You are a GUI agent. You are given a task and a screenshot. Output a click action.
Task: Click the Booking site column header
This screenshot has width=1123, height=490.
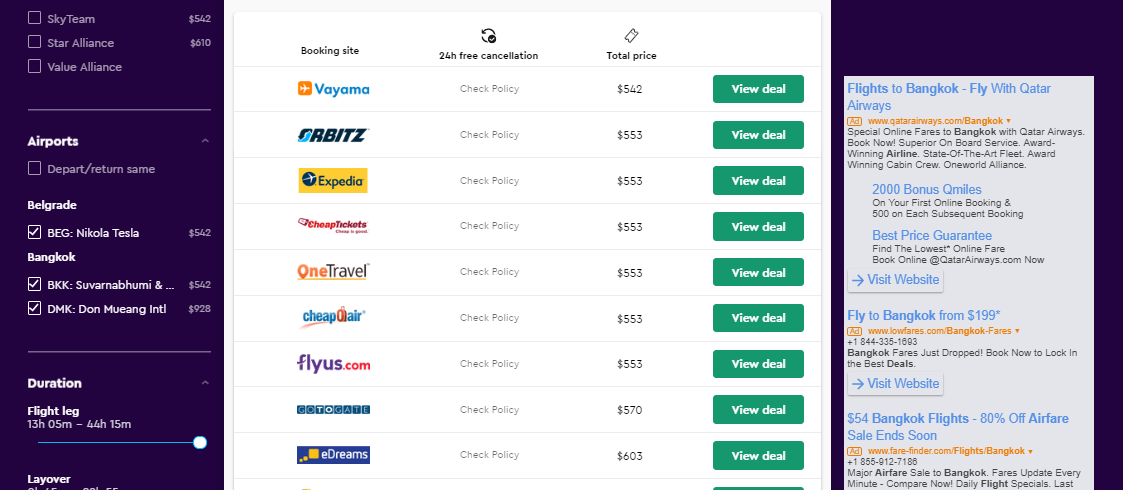pos(330,51)
